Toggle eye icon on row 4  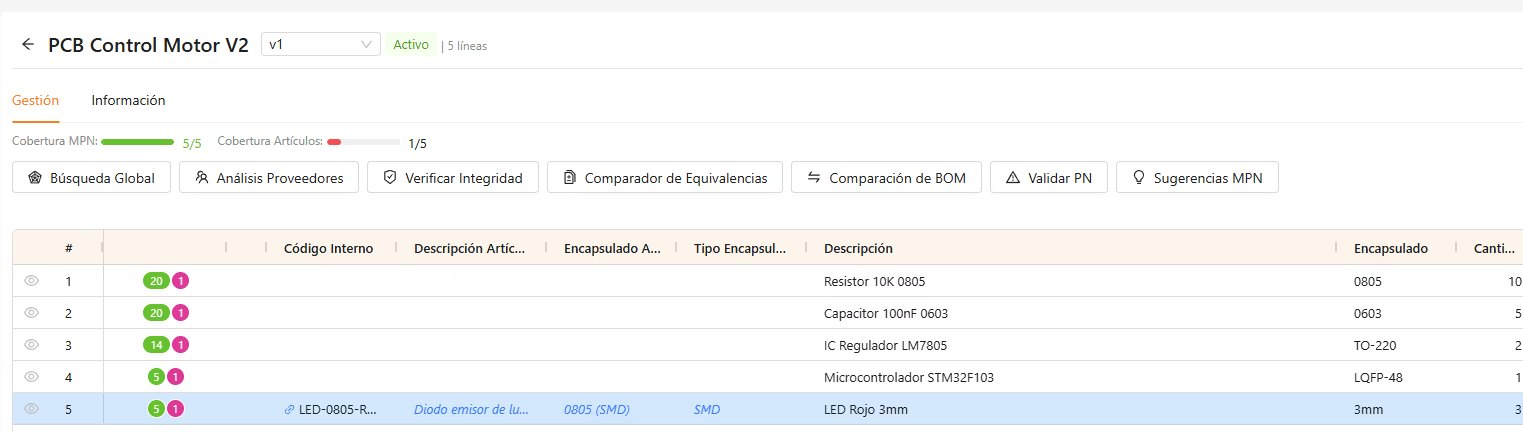pyautogui.click(x=31, y=377)
